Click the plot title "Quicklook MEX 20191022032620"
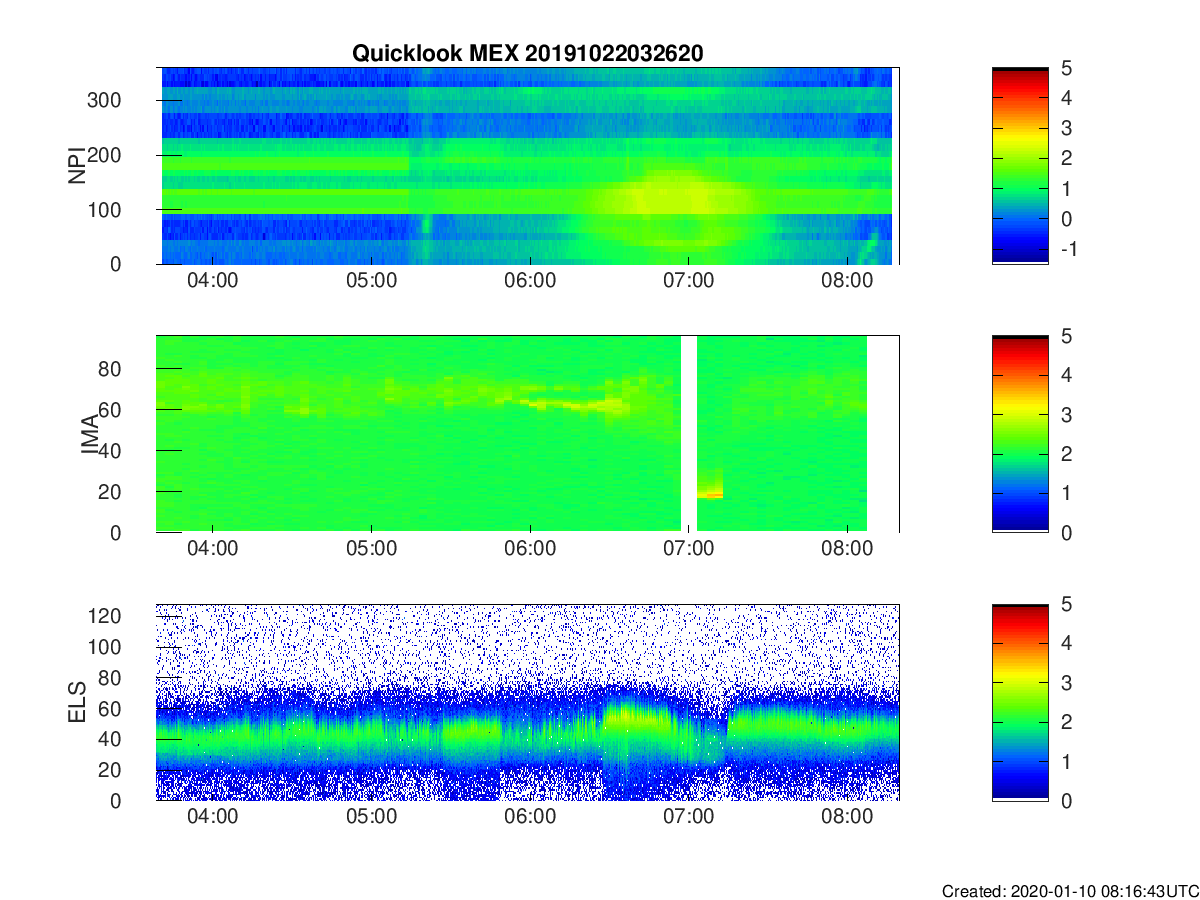Viewport: 1200px width, 900px height. coord(527,54)
